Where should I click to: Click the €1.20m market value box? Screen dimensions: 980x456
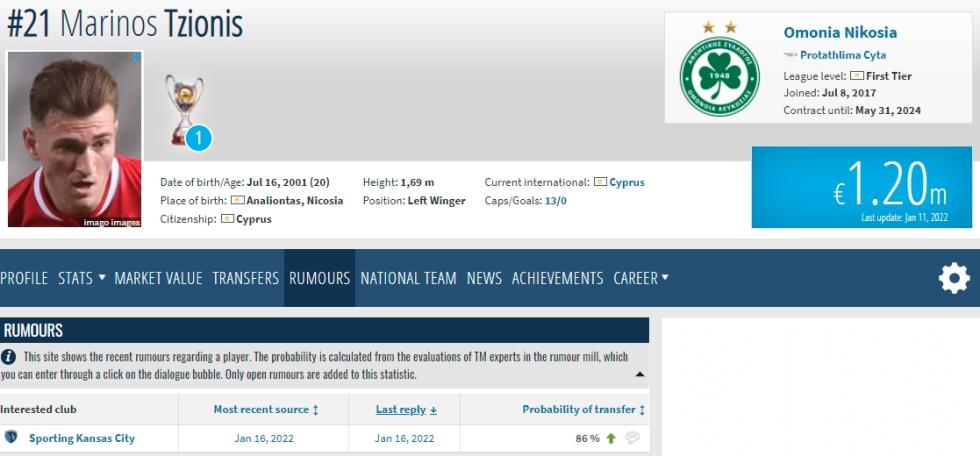(861, 187)
